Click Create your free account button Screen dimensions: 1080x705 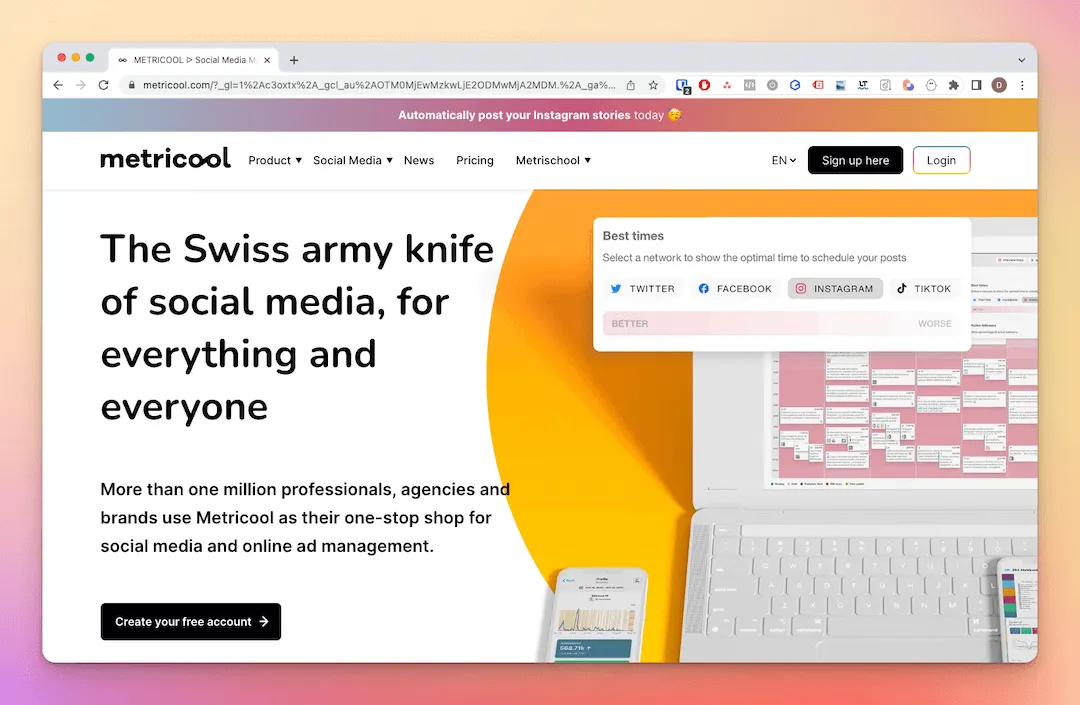click(191, 622)
